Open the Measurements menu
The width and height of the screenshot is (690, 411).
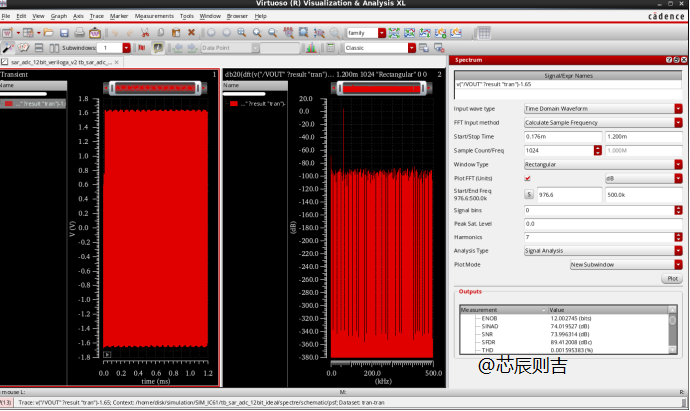154,16
